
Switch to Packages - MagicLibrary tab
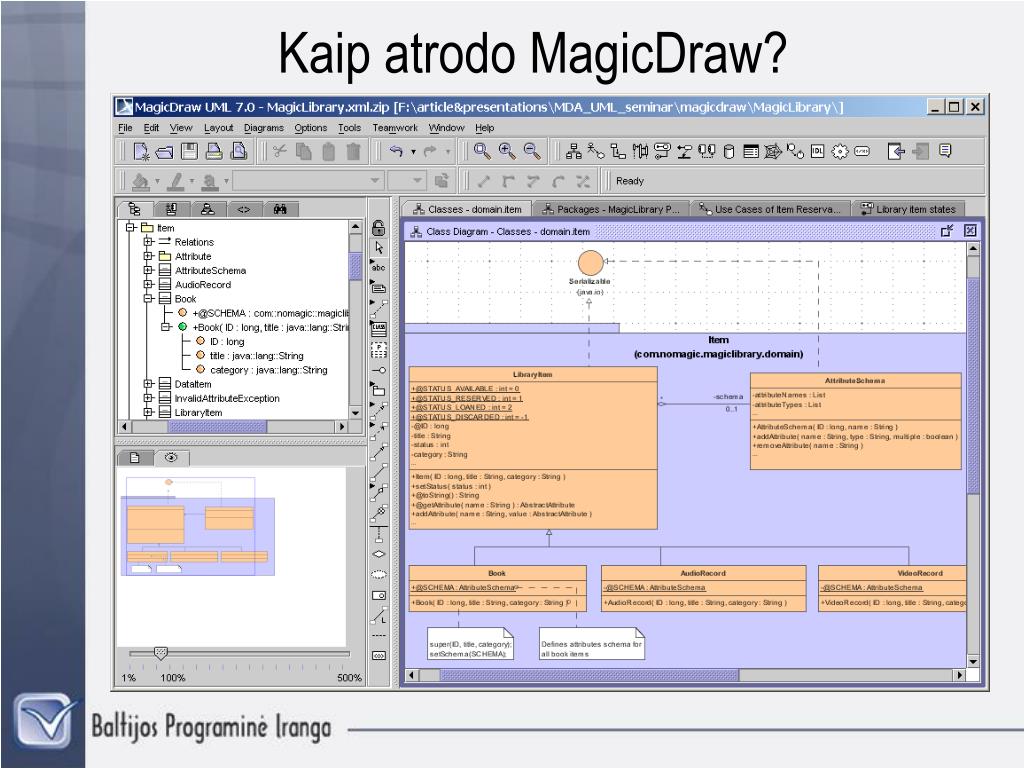611,209
